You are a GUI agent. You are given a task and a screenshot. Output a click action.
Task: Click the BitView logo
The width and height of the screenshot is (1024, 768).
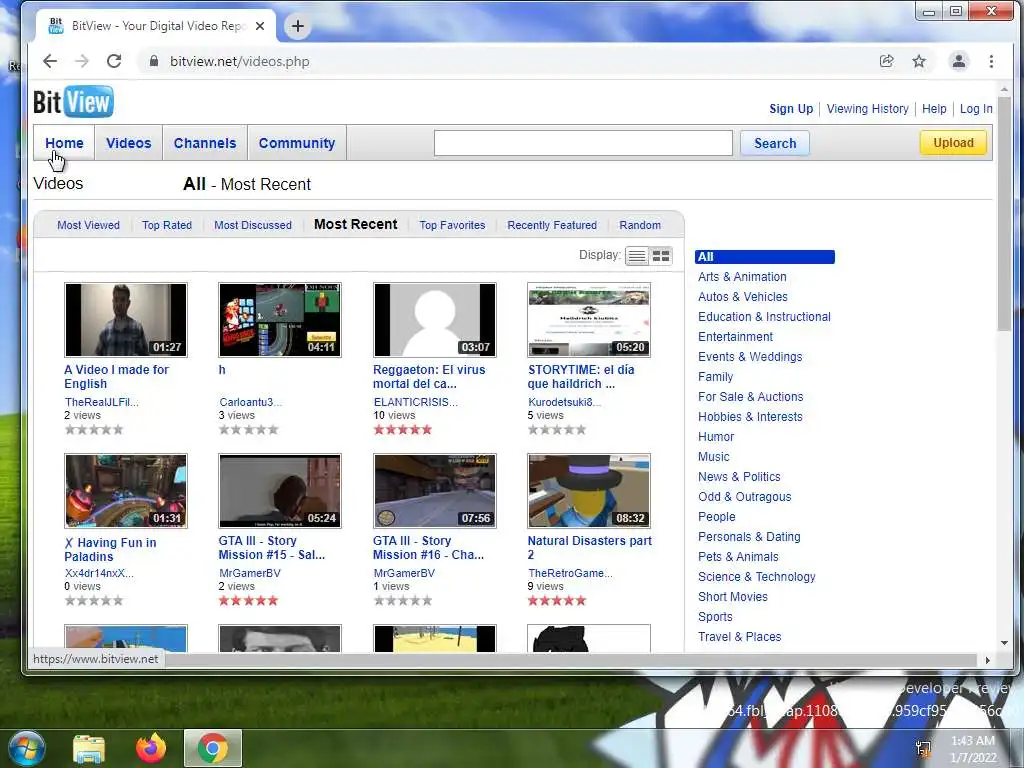point(73,102)
